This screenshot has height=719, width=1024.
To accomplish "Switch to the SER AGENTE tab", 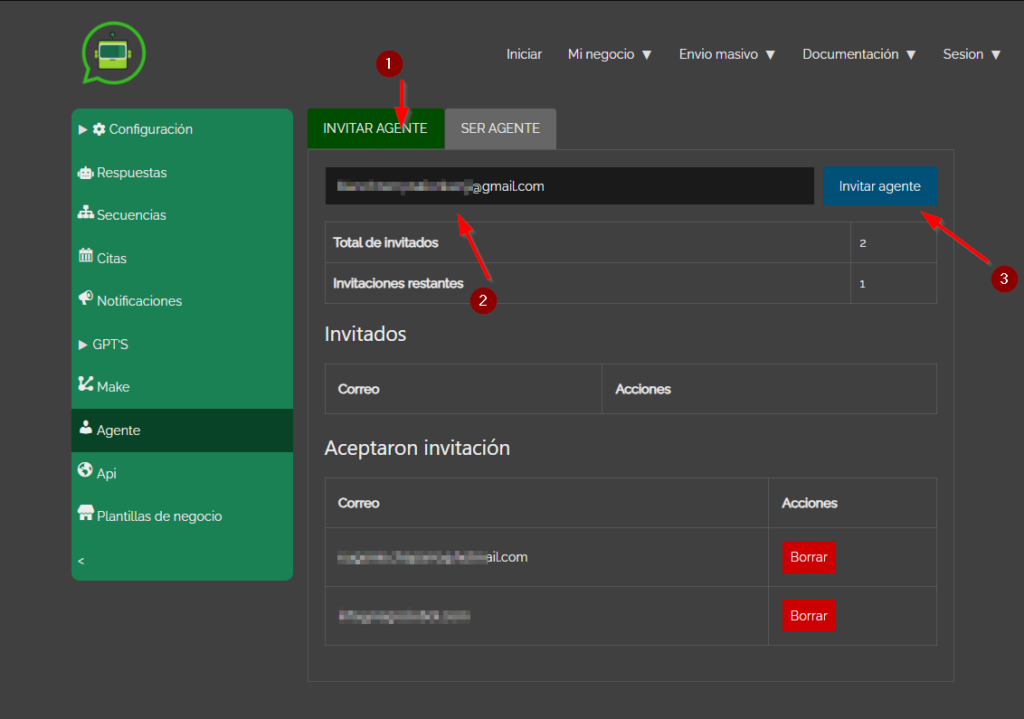I will [500, 129].
